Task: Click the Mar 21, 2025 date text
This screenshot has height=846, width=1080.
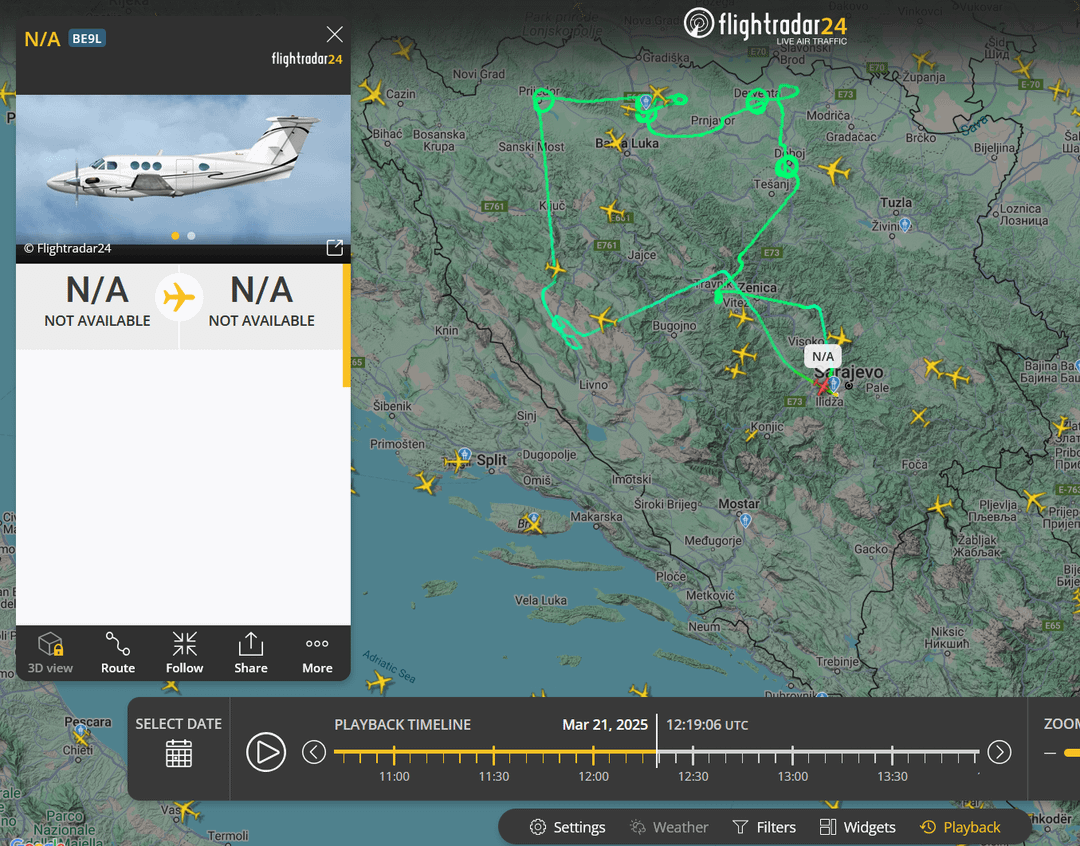Action: 605,725
